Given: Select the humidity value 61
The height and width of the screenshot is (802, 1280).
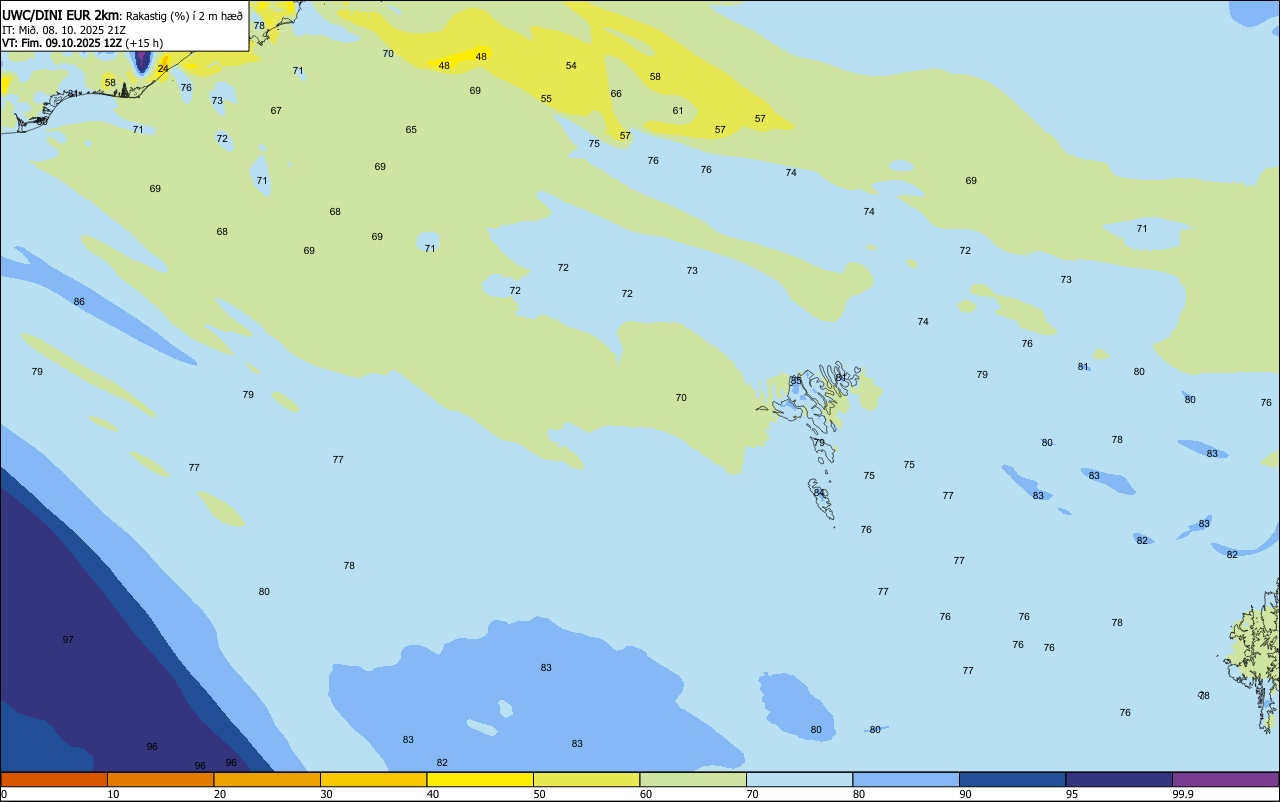Looking at the screenshot, I should 678,110.
